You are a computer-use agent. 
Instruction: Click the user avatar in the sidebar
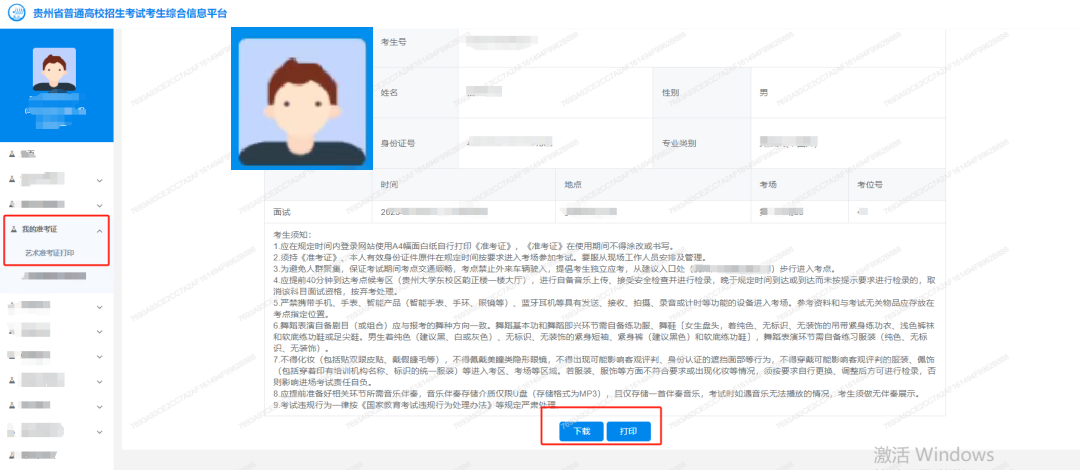point(54,70)
